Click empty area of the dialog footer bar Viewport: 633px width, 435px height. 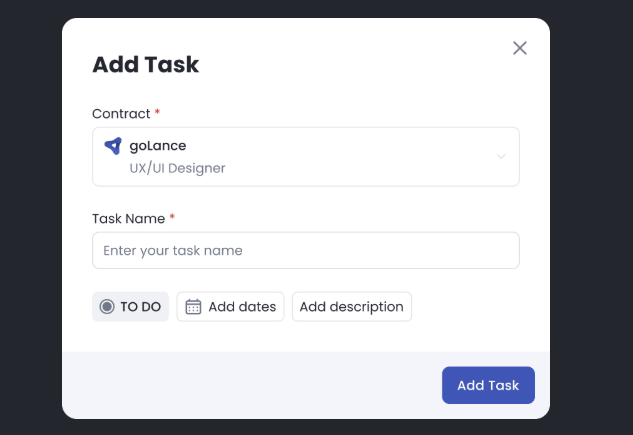coord(250,385)
